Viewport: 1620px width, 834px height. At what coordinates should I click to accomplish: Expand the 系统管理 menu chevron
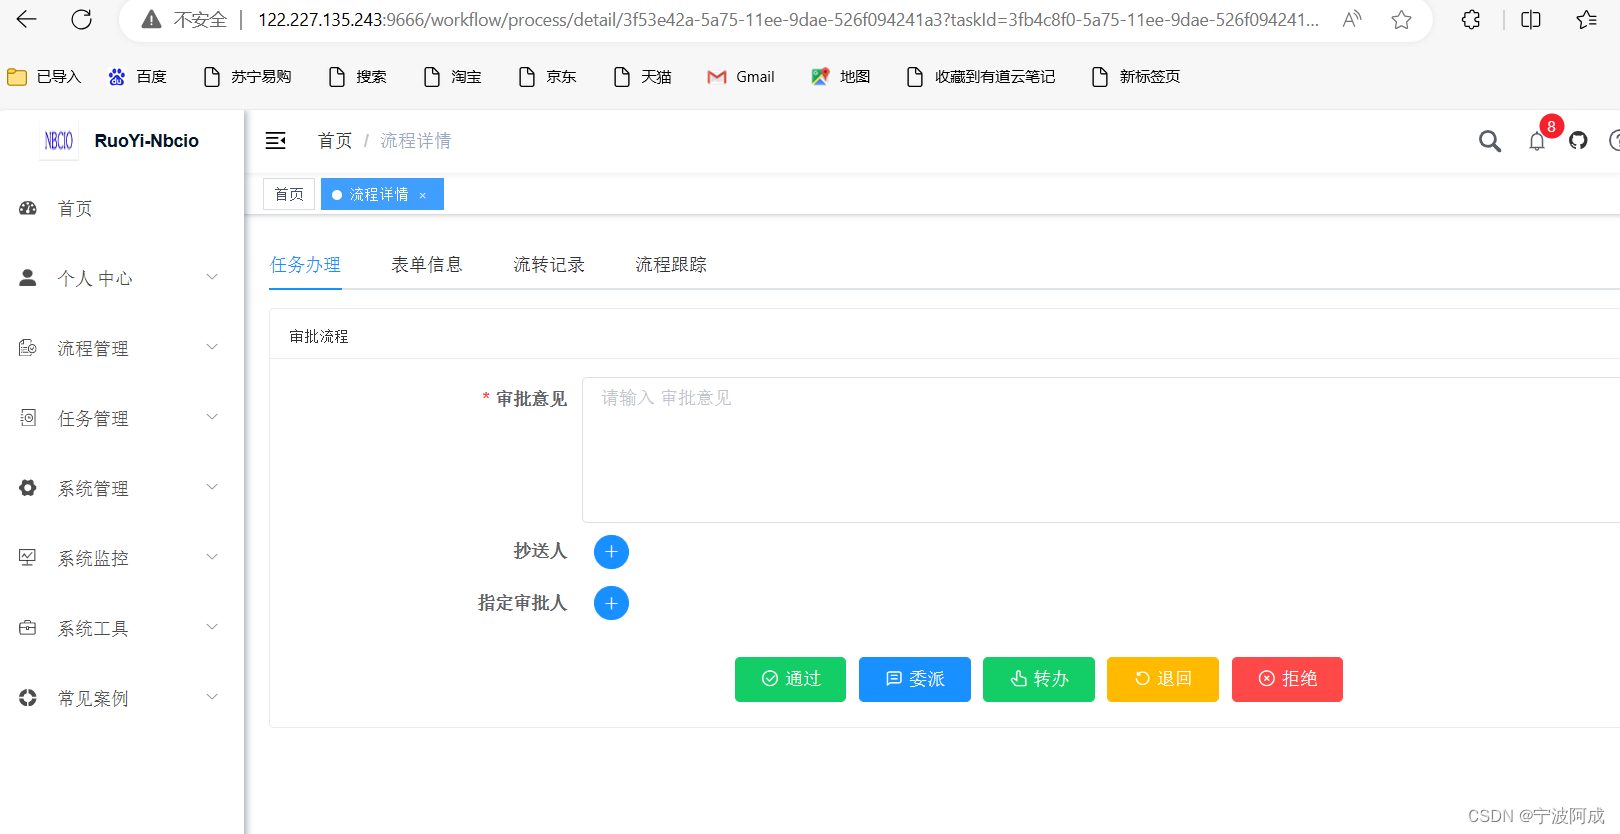click(212, 487)
